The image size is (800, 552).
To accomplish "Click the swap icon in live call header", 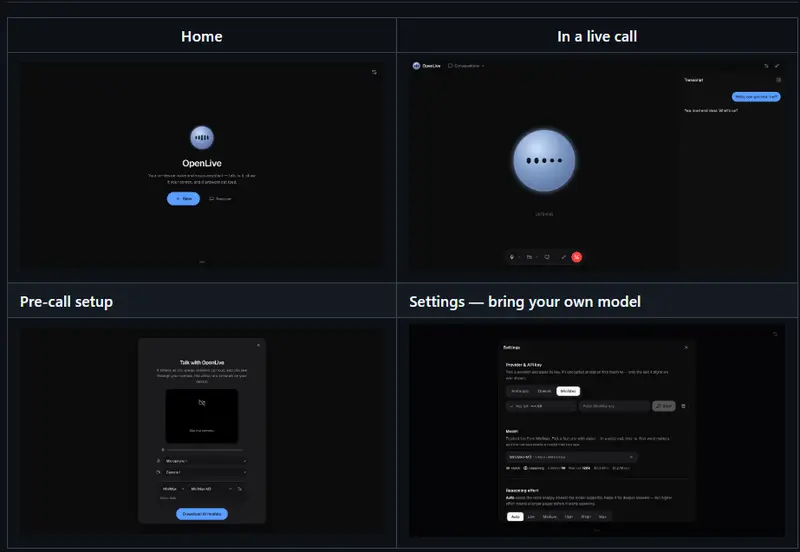I will coord(766,65).
